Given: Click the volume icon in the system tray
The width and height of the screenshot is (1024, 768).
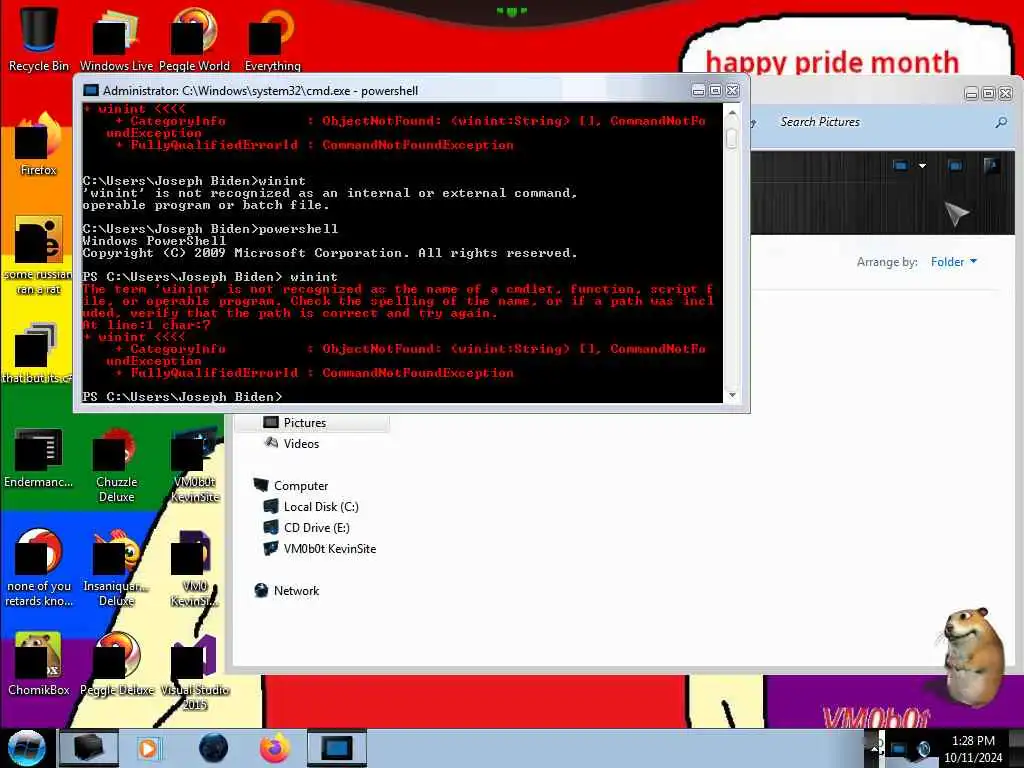Looking at the screenshot, I should tap(923, 748).
